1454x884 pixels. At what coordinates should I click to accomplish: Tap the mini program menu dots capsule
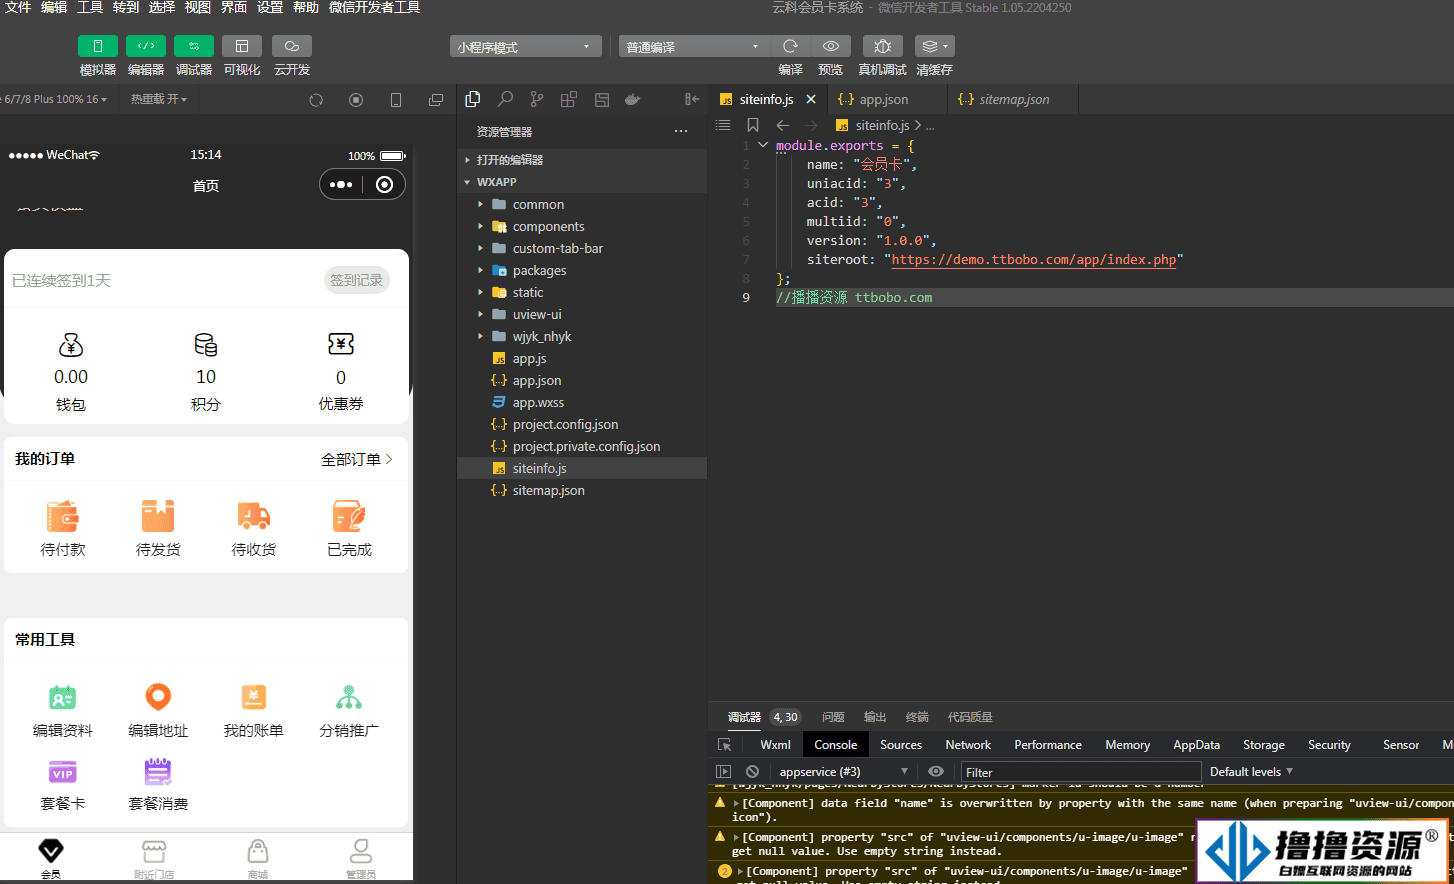(341, 185)
